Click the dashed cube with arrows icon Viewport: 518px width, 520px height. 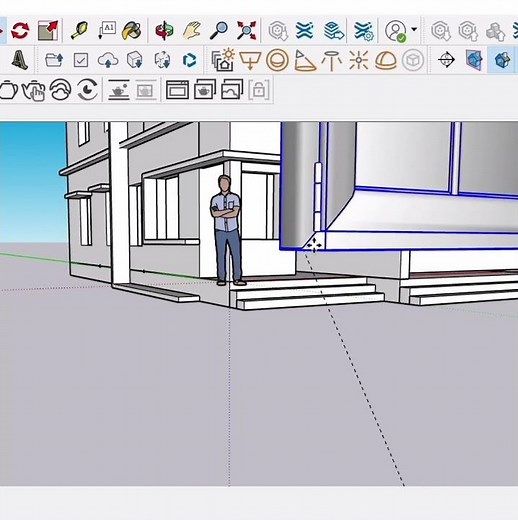click(162, 60)
